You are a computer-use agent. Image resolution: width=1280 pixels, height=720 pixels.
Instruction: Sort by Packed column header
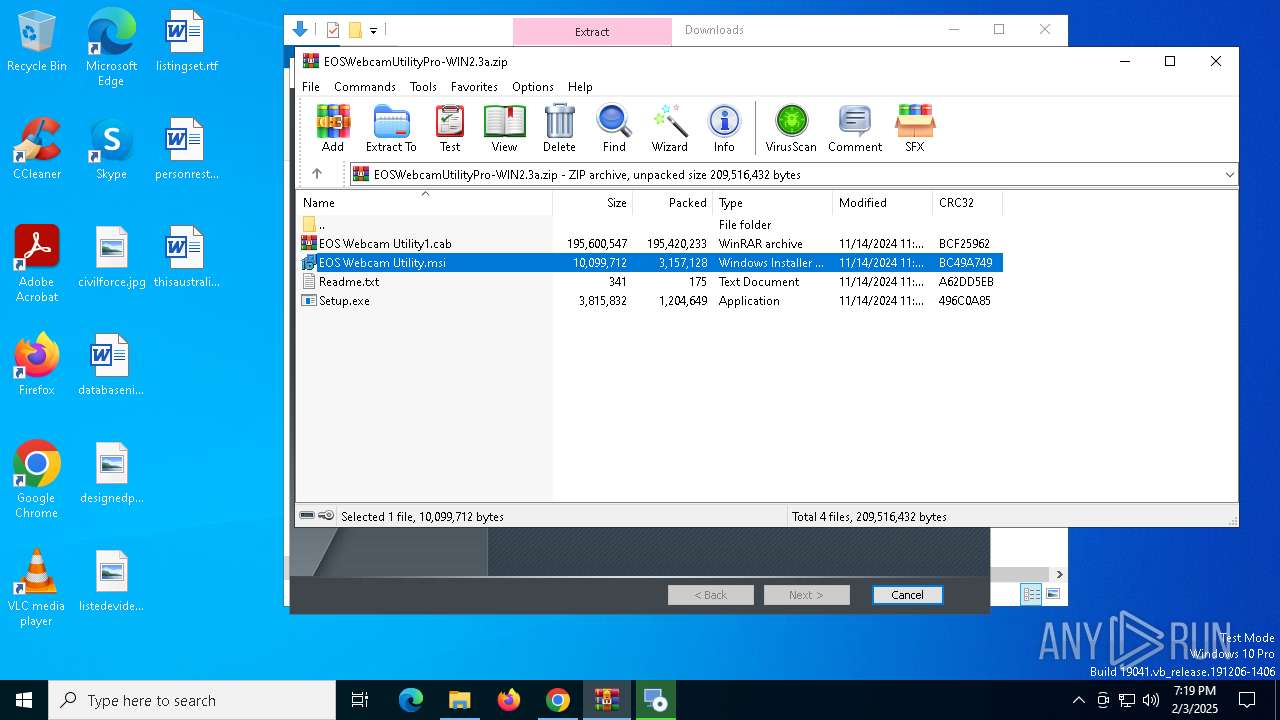point(673,203)
